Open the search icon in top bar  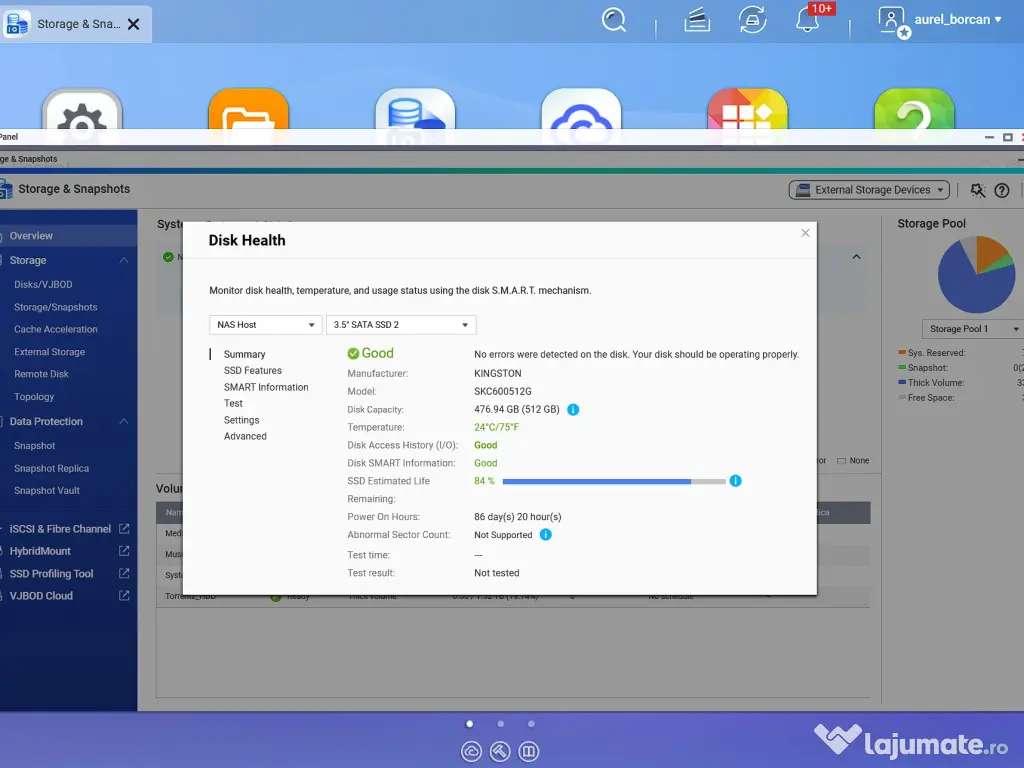click(x=614, y=20)
